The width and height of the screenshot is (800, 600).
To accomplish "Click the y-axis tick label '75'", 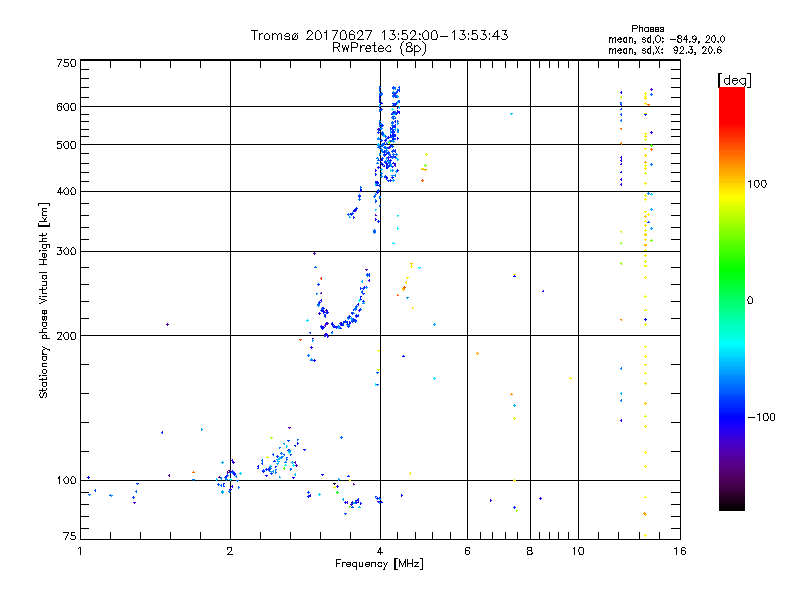I will [70, 536].
